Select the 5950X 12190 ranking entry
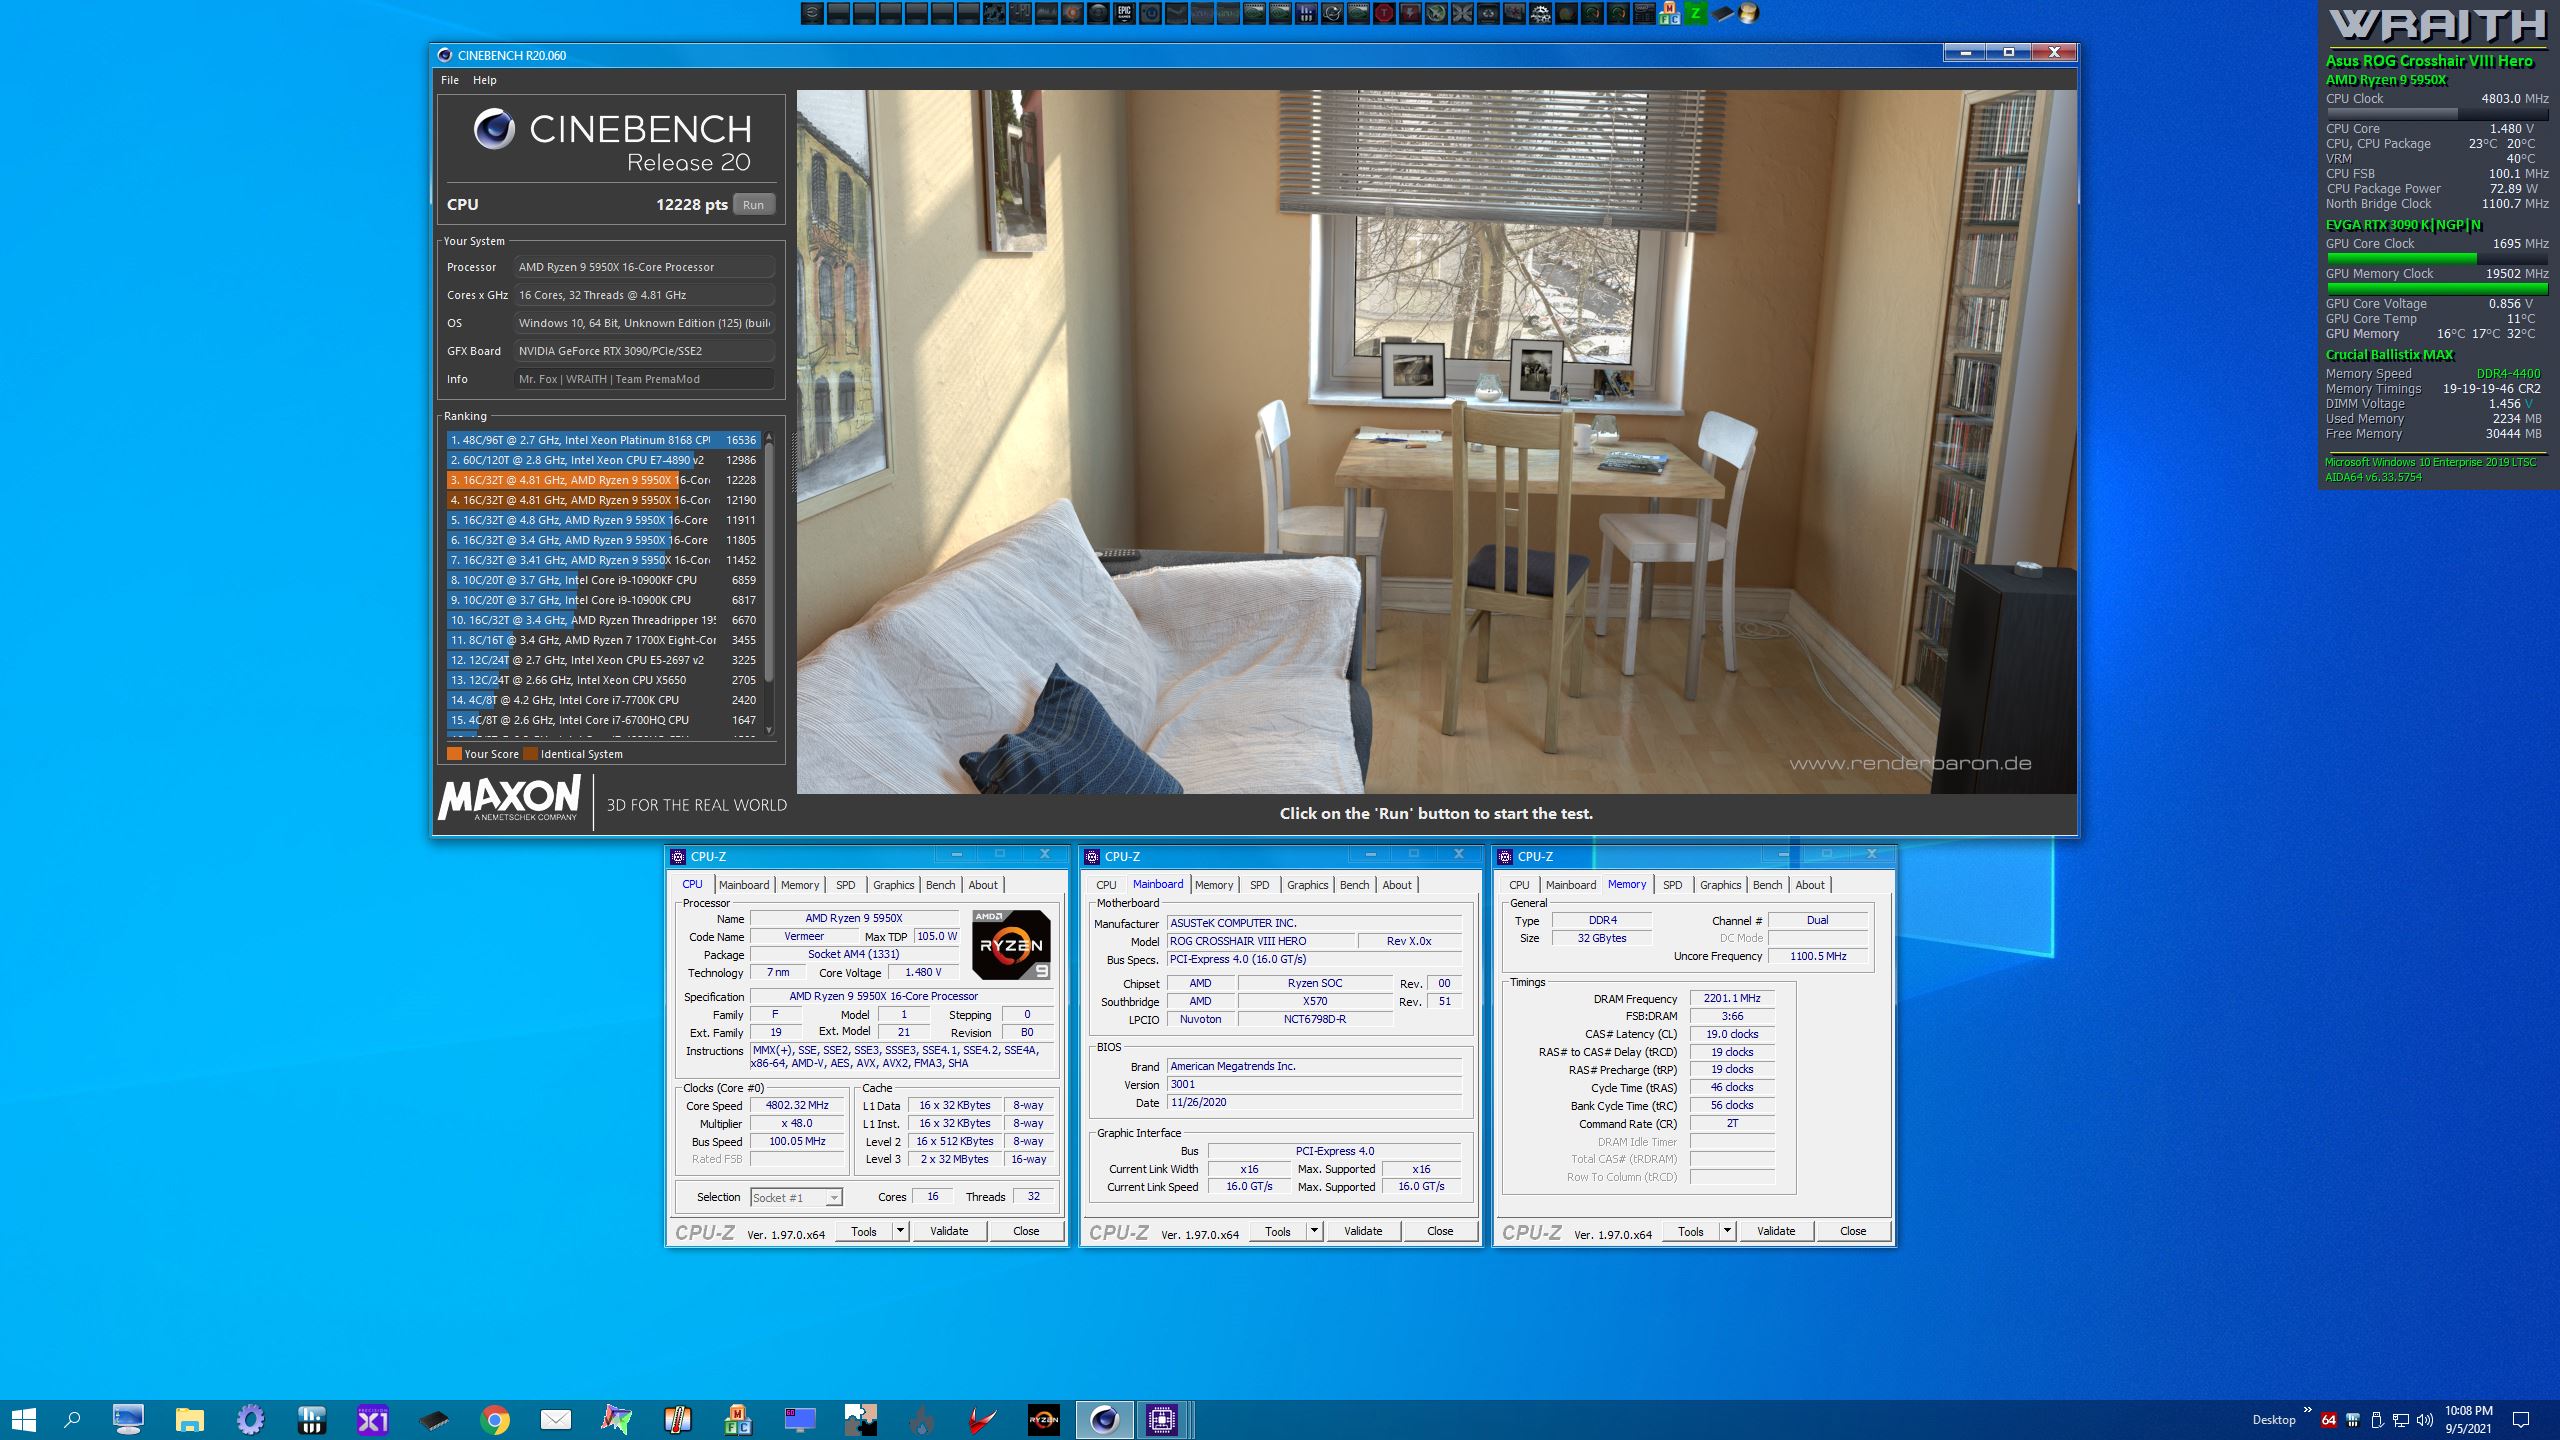 click(600, 500)
